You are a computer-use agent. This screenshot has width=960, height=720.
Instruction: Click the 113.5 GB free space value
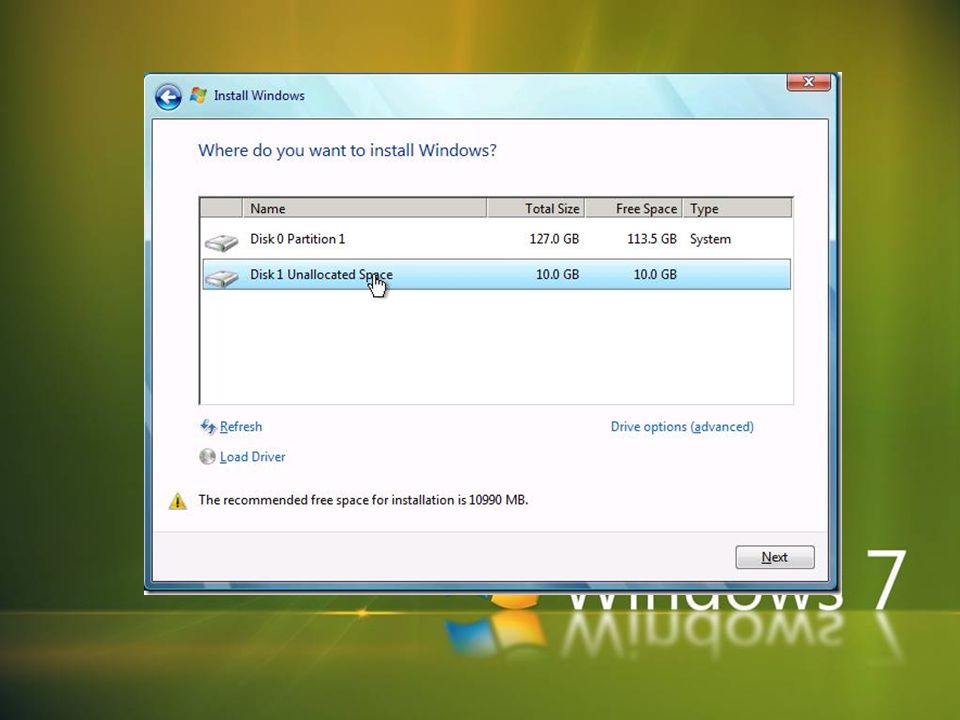651,239
